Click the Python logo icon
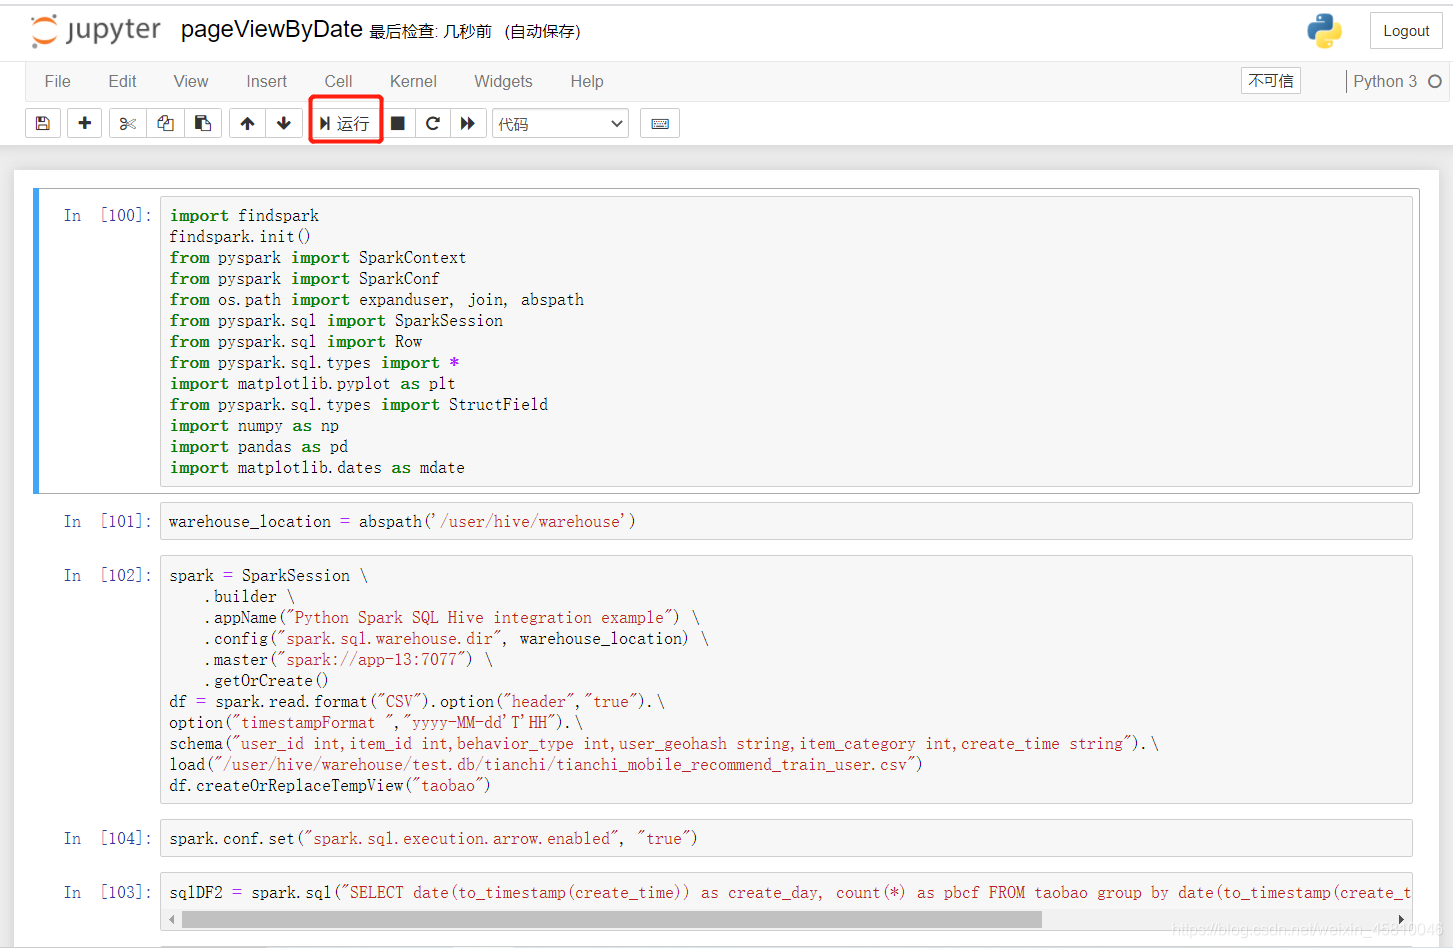The height and width of the screenshot is (948, 1453). [1324, 31]
